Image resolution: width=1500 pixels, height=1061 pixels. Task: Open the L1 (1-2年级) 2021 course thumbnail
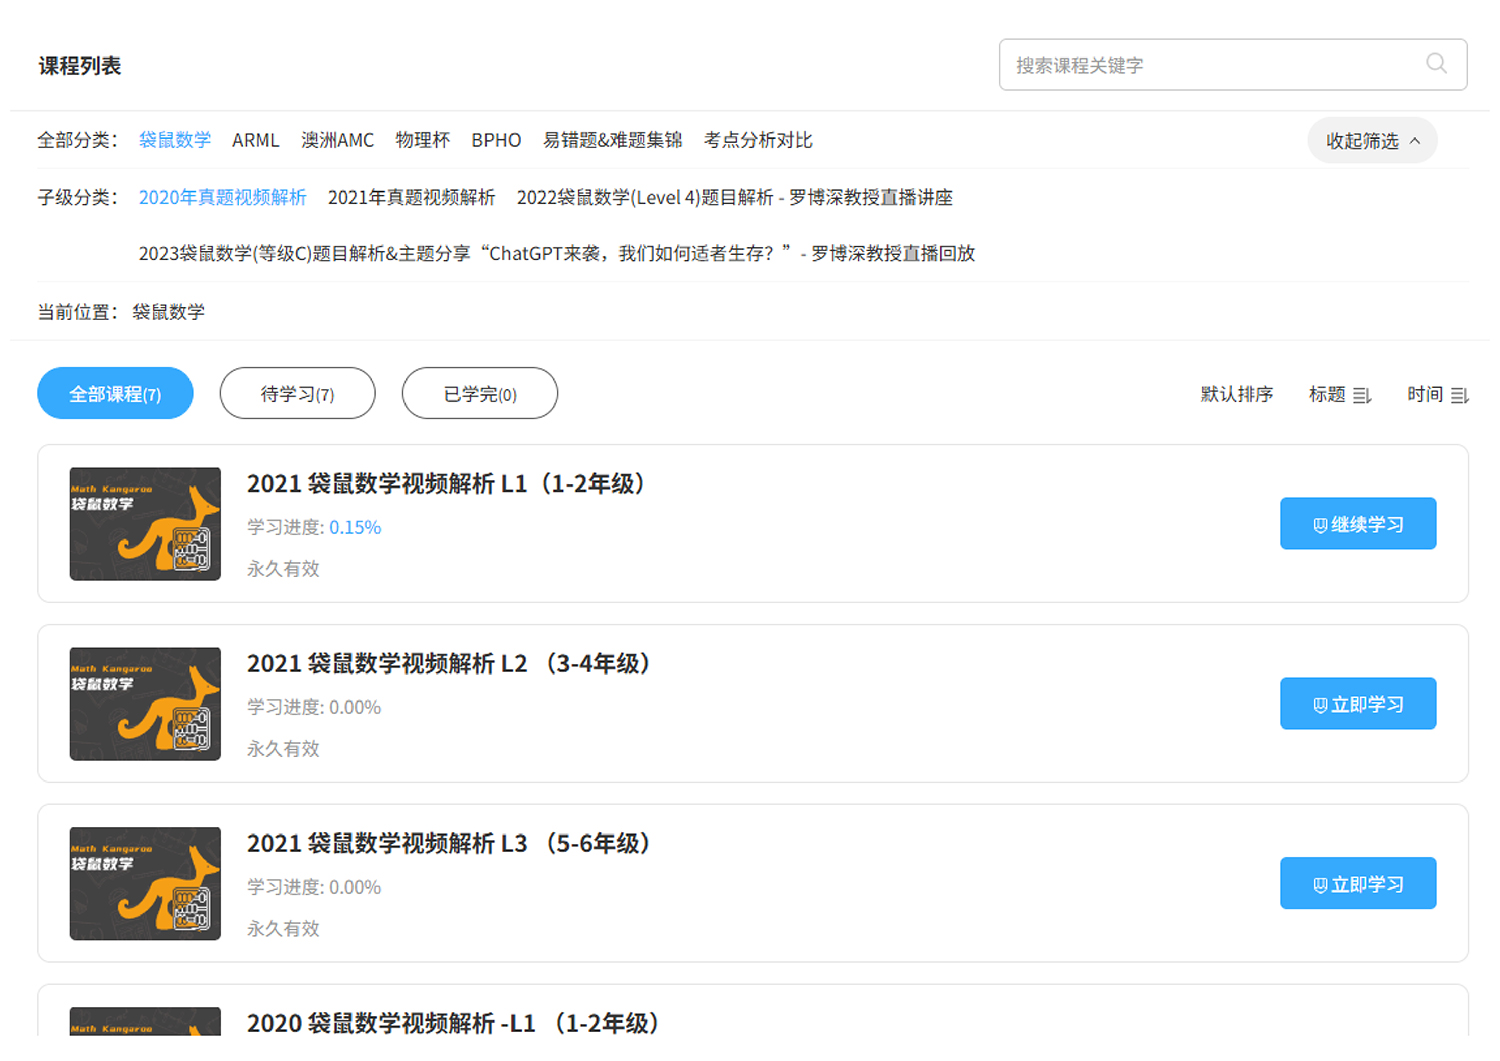(x=145, y=524)
